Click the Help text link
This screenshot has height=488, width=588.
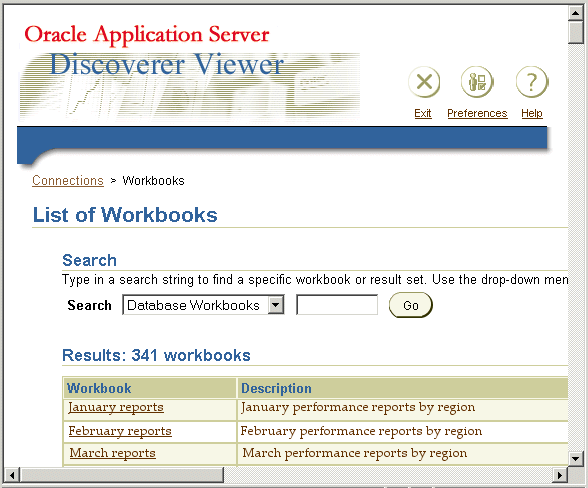coord(532,113)
